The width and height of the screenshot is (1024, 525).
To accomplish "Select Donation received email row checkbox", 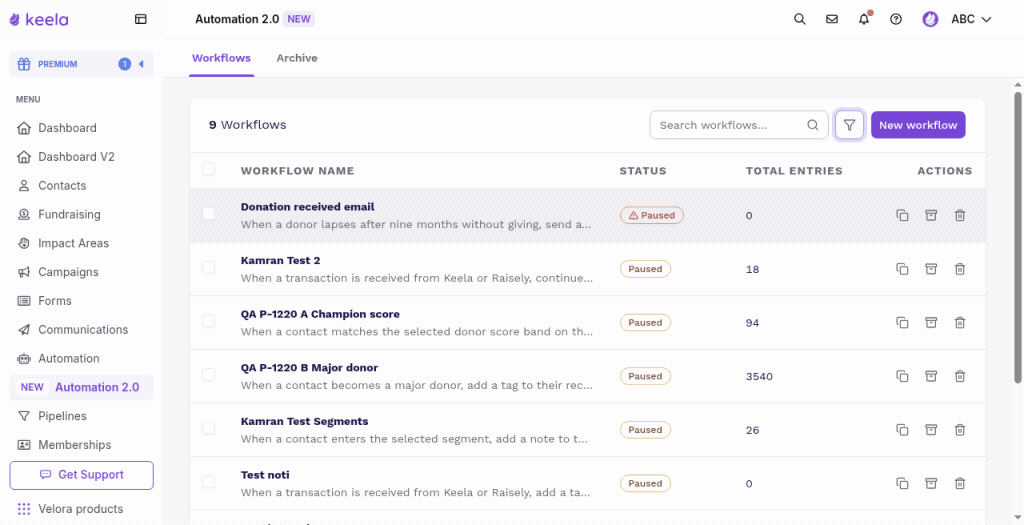I will 208,214.
